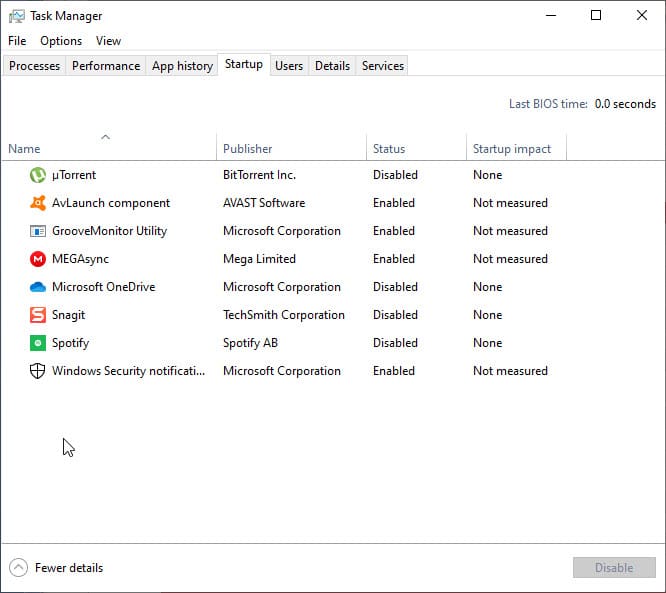Switch to the Services tab
The height and width of the screenshot is (593, 666).
383,66
